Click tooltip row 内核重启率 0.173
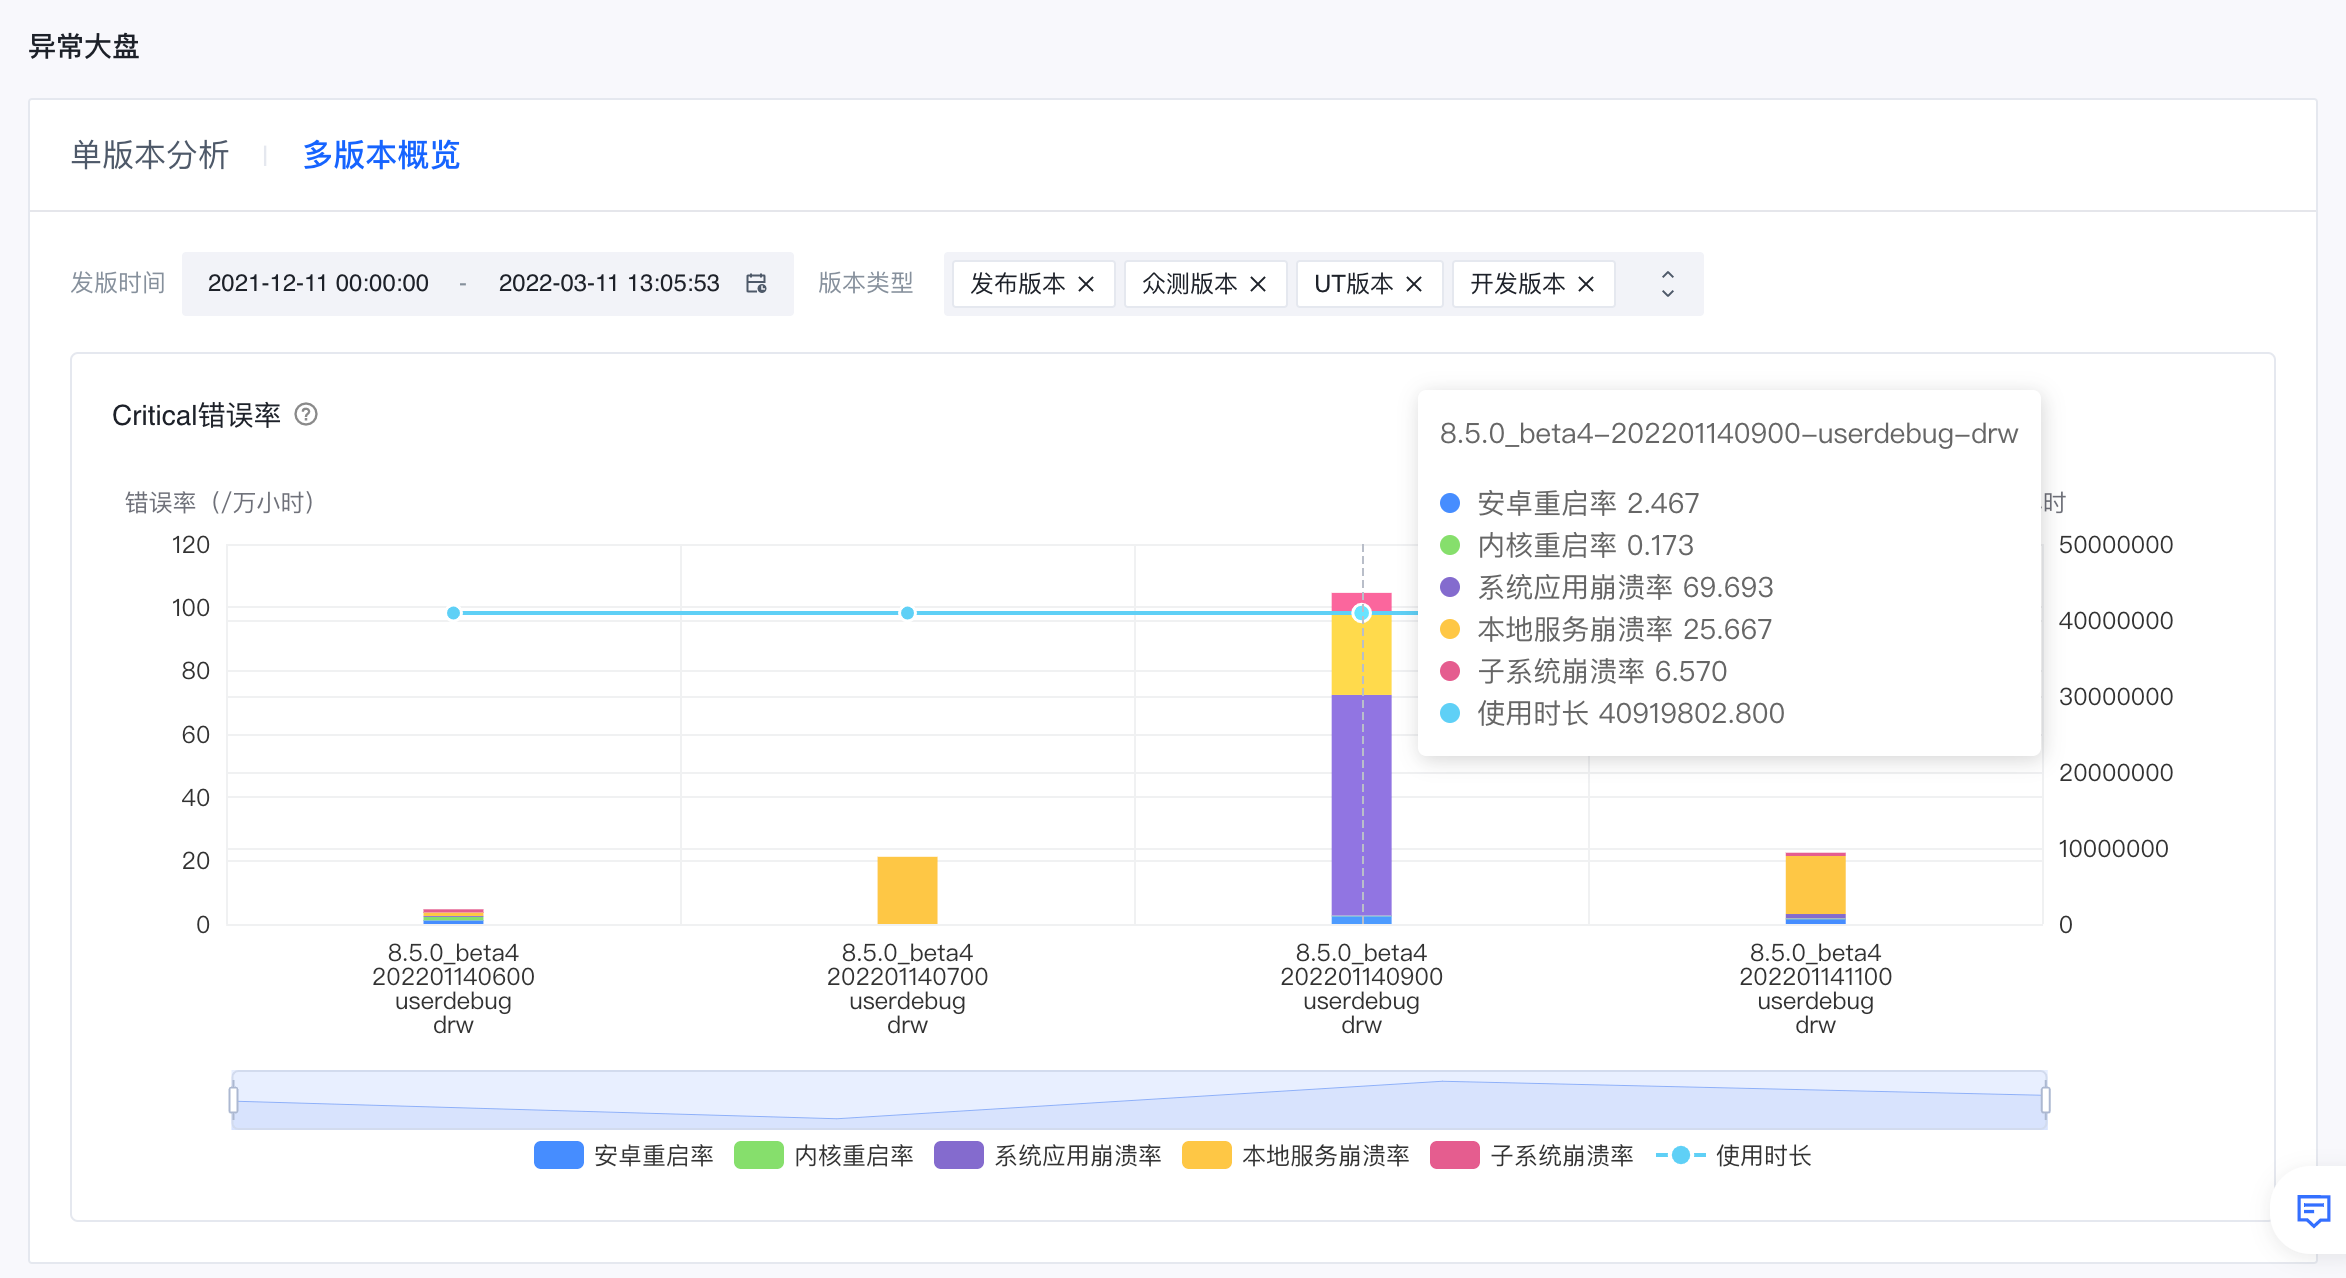 point(1567,545)
